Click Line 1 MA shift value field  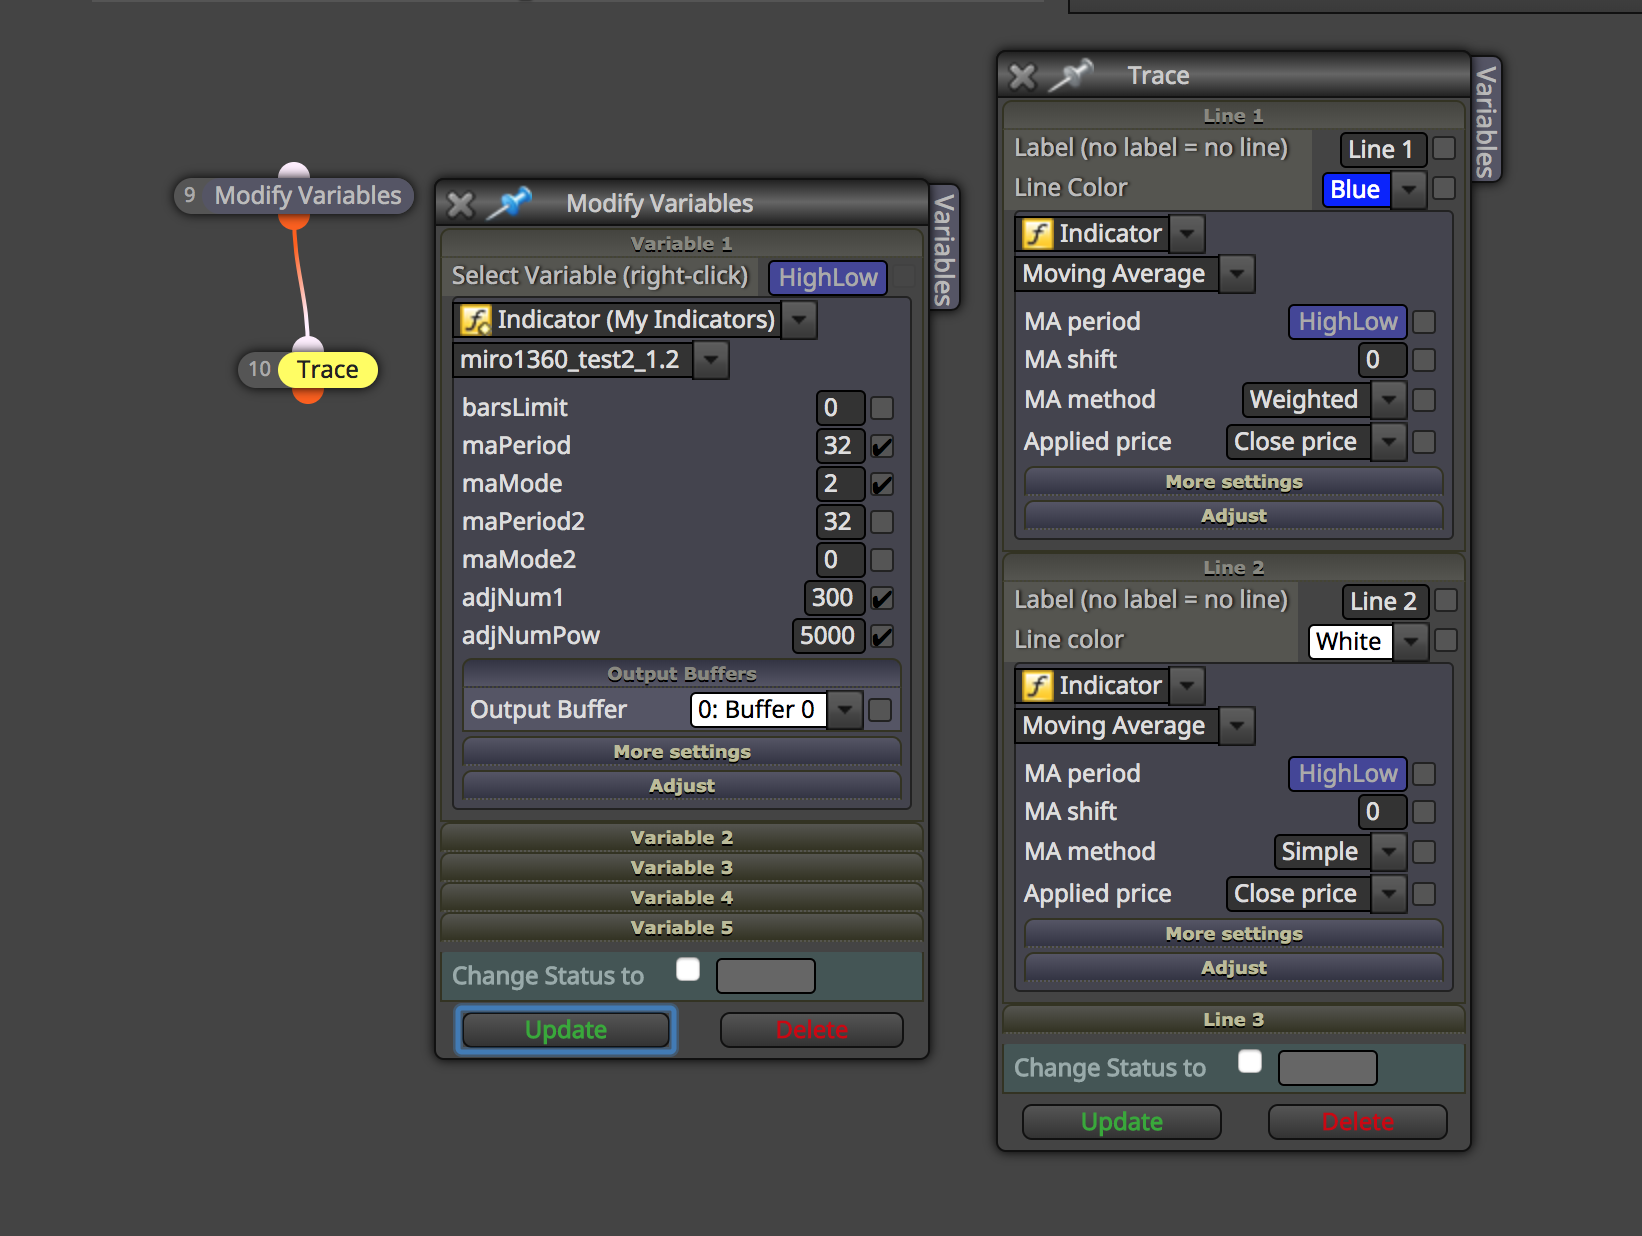[1382, 360]
